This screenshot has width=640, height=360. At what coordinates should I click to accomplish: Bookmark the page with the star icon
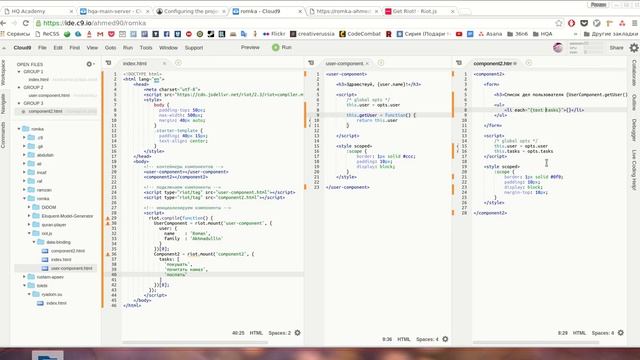point(559,23)
